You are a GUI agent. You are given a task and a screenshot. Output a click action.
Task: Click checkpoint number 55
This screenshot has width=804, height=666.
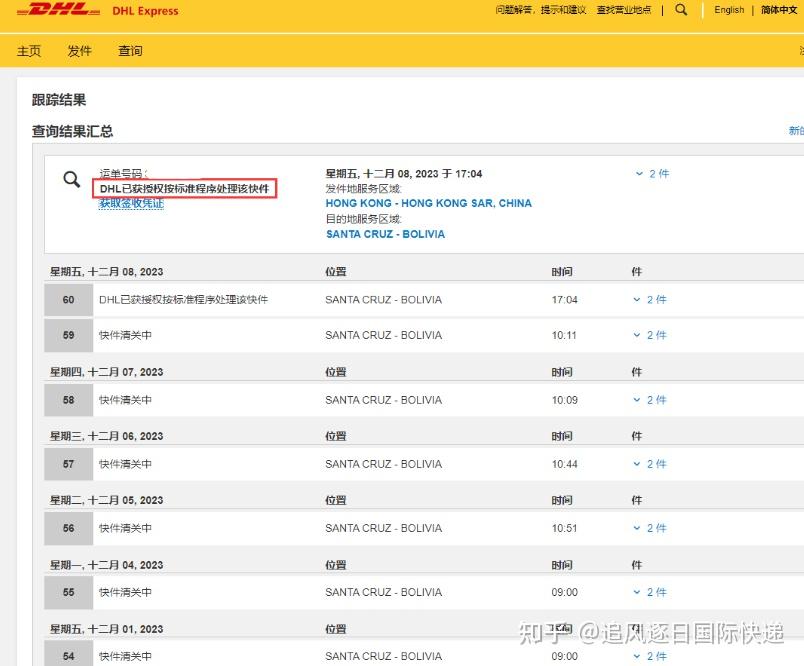(x=69, y=592)
